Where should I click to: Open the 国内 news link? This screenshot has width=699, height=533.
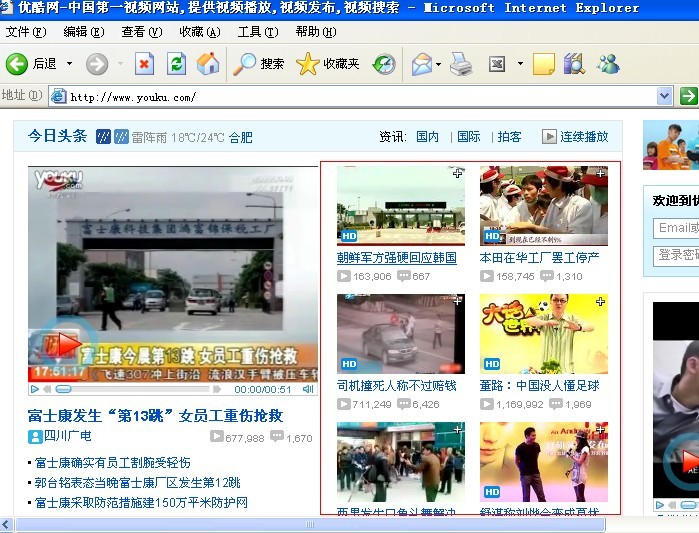click(x=428, y=136)
